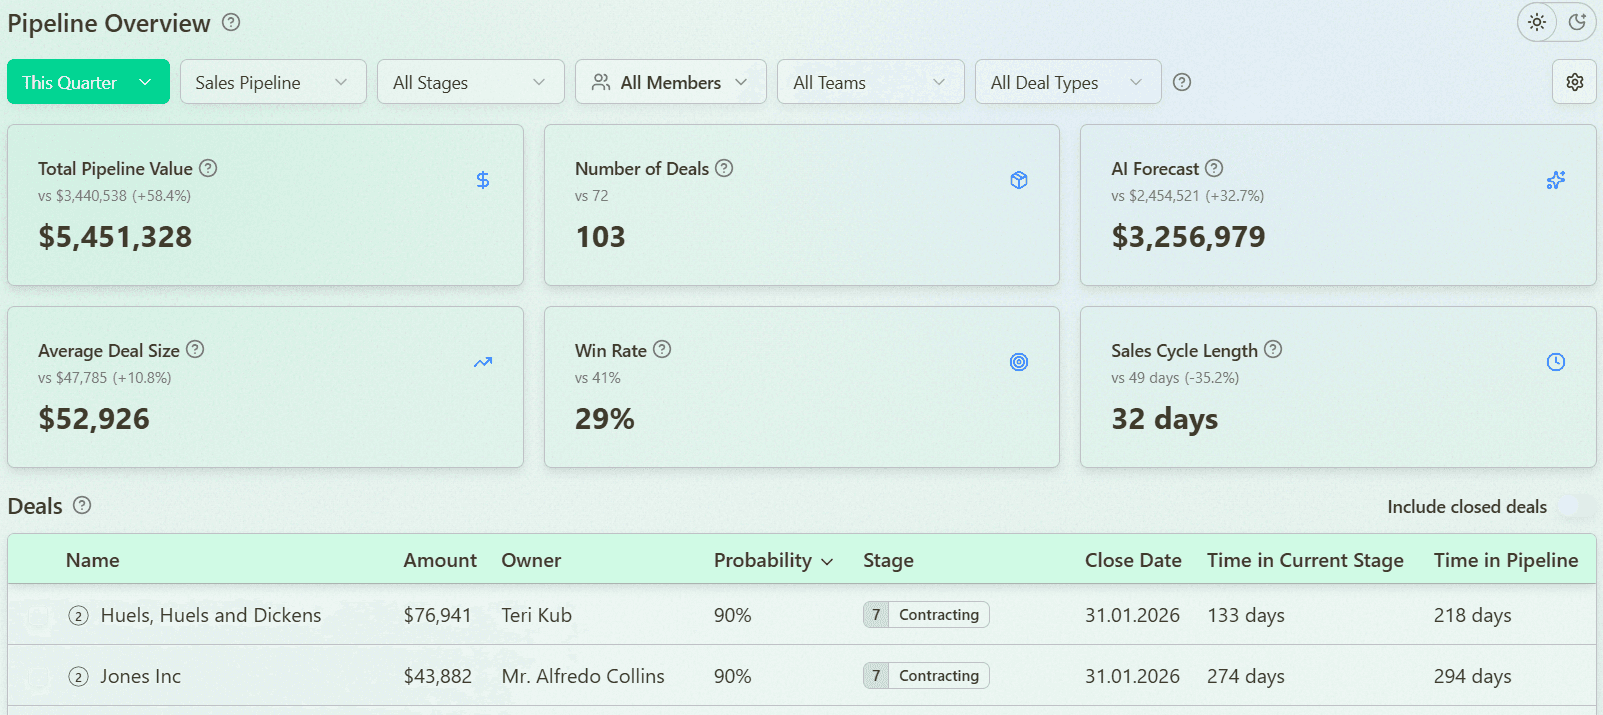Image resolution: width=1603 pixels, height=715 pixels.
Task: Open the All Members filter dropdown
Action: coord(671,82)
